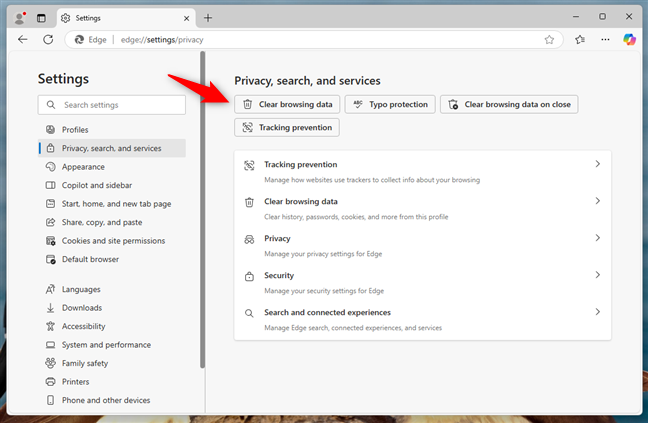The image size is (648, 423).
Task: Click the Tracking prevention shortcut button
Action: pos(287,128)
